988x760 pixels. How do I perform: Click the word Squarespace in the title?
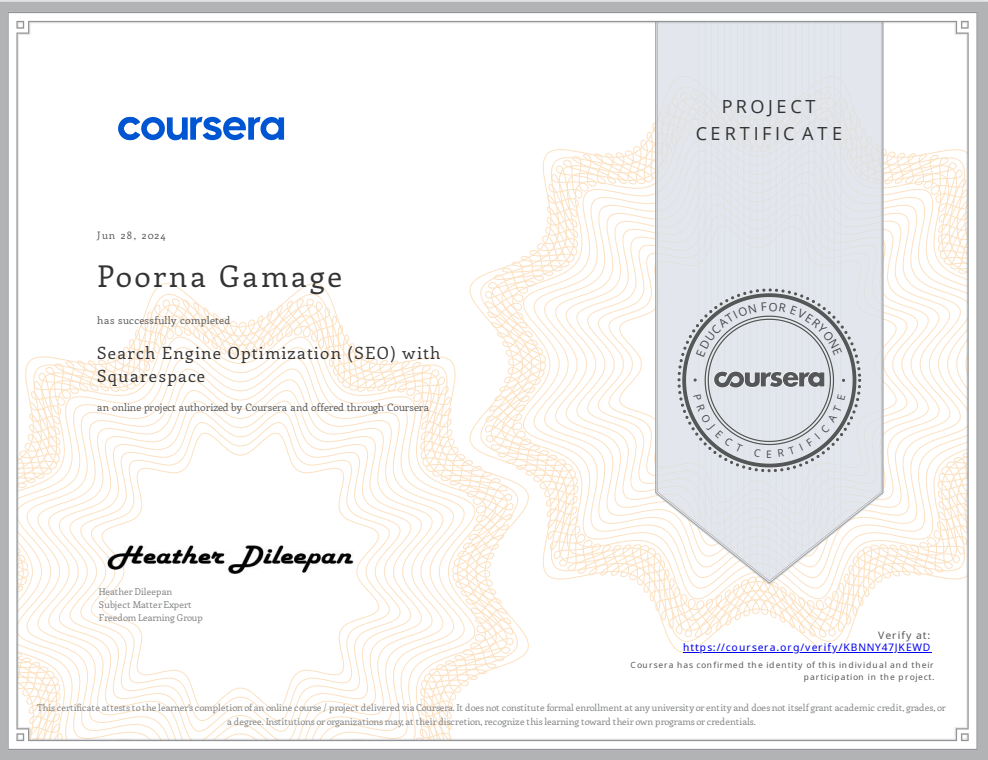151,377
